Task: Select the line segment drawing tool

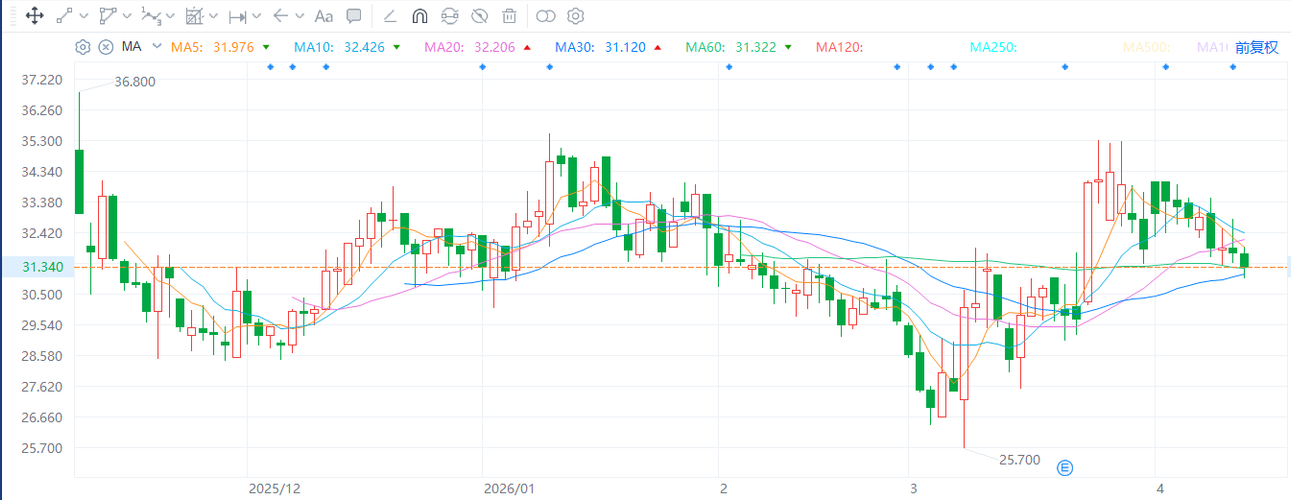Action: coord(64,16)
